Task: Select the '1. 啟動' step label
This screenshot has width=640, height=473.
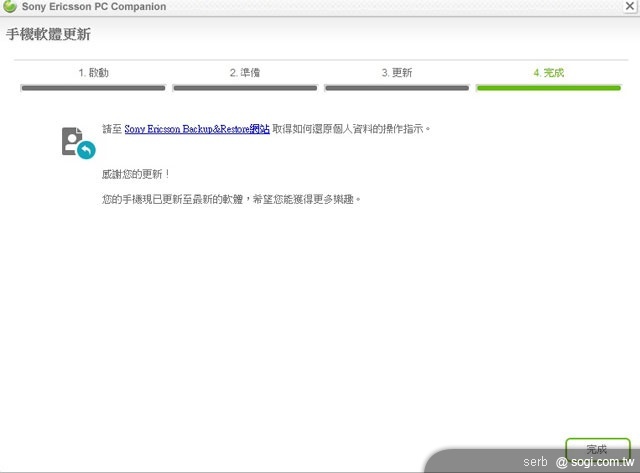Action: [x=93, y=73]
